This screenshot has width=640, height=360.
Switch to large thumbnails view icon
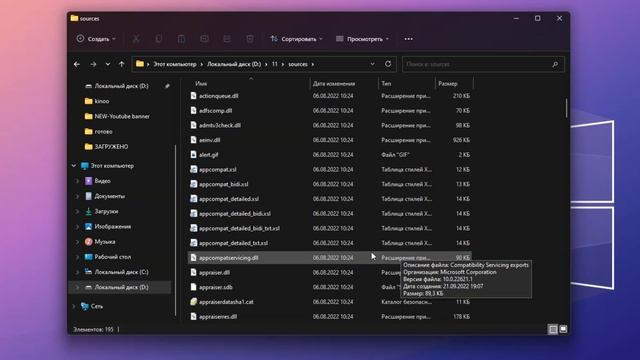pos(563,329)
